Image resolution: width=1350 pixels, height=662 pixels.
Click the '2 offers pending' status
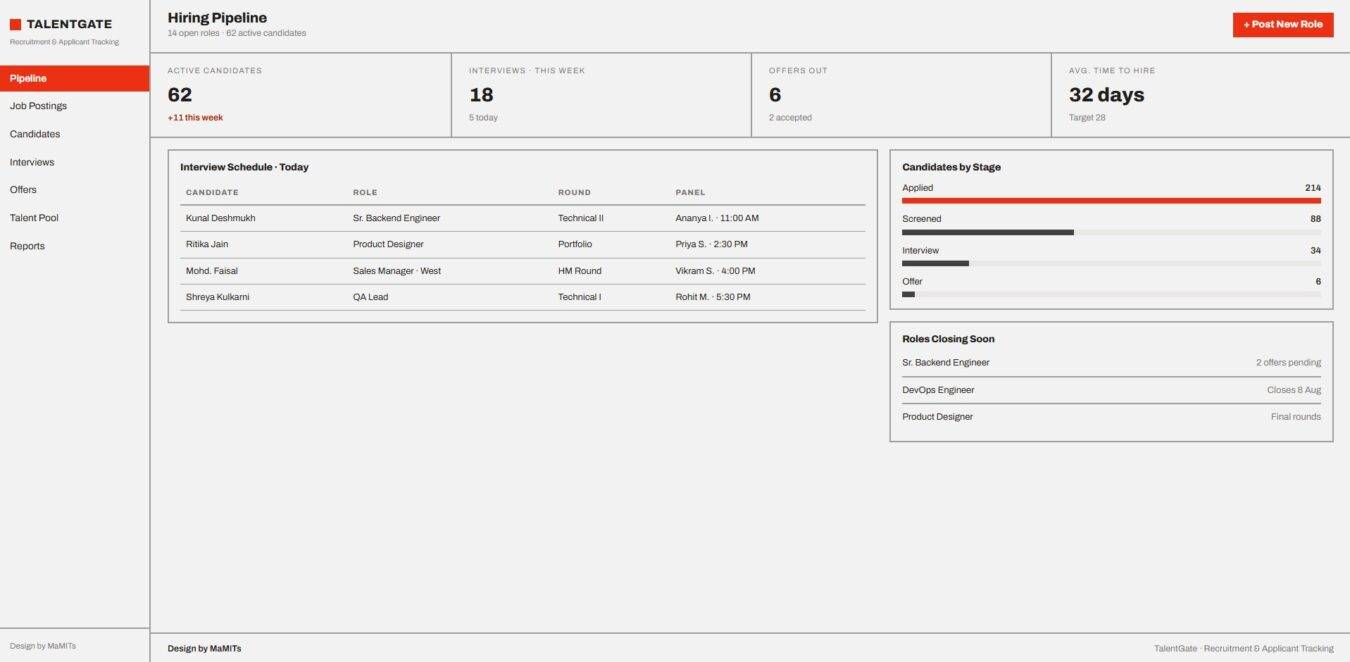point(1288,363)
